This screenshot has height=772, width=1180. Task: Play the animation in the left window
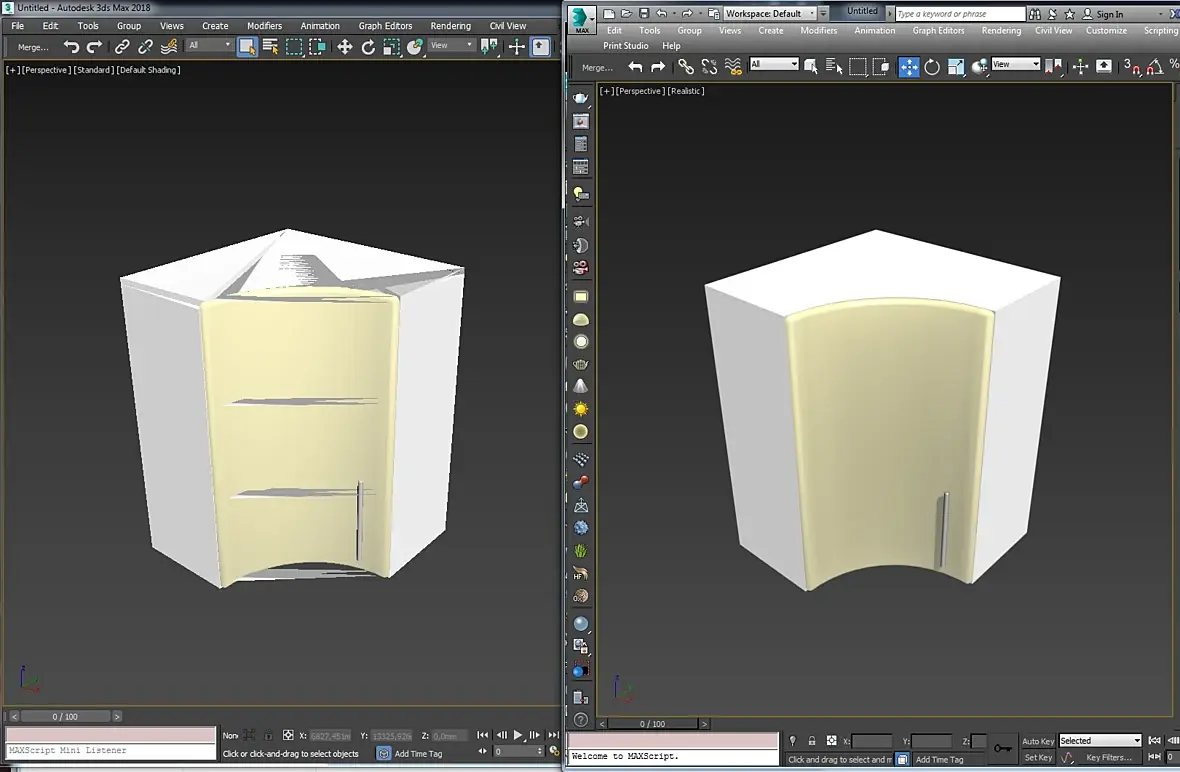518,736
